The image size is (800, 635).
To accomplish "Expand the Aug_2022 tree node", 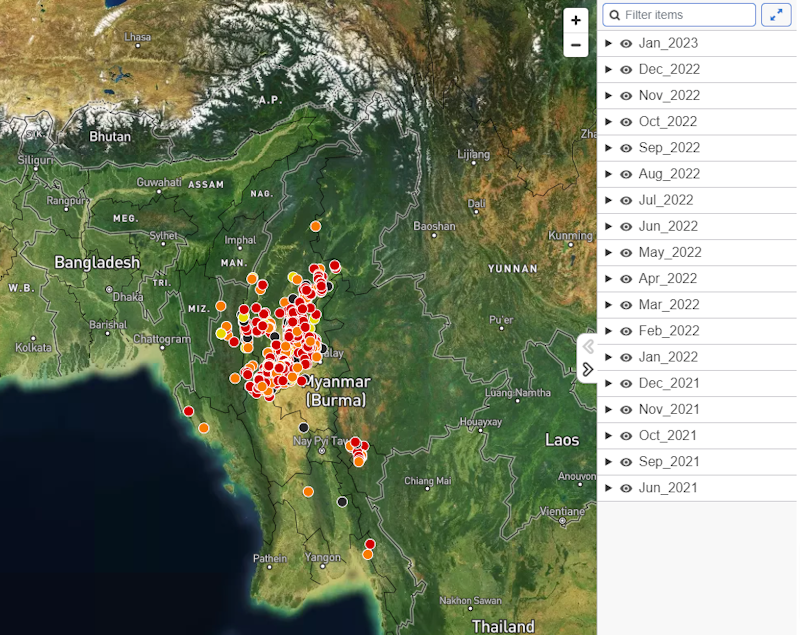I will click(608, 174).
